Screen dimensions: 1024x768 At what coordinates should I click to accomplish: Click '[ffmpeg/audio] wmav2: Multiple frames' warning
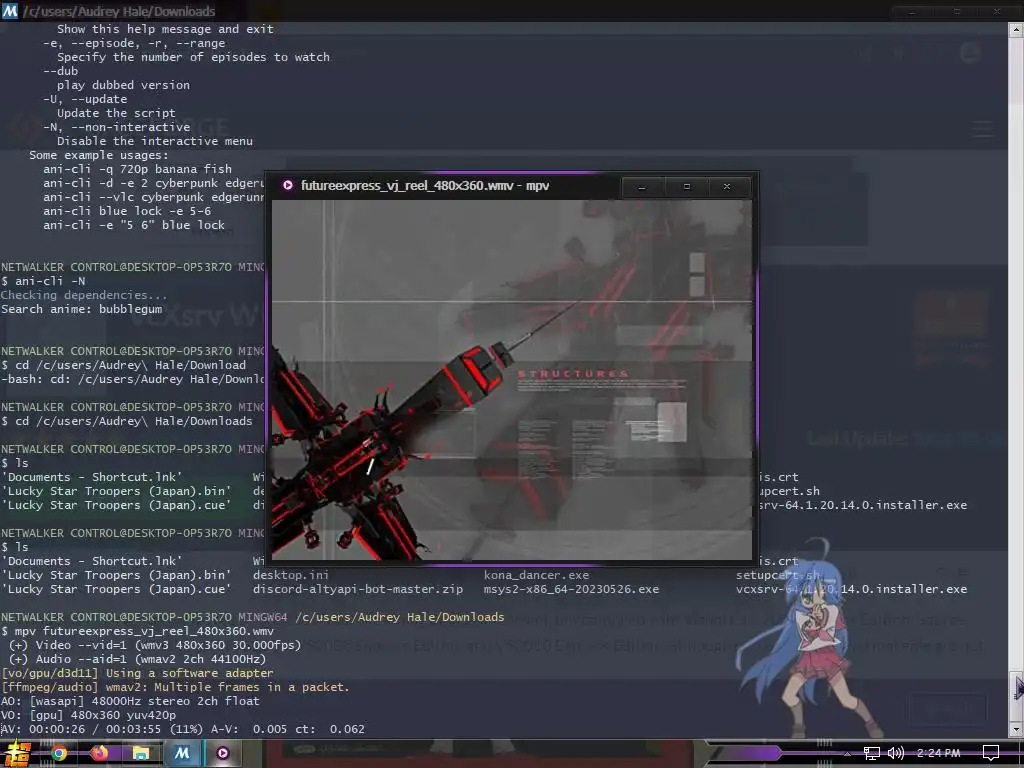click(x=176, y=687)
